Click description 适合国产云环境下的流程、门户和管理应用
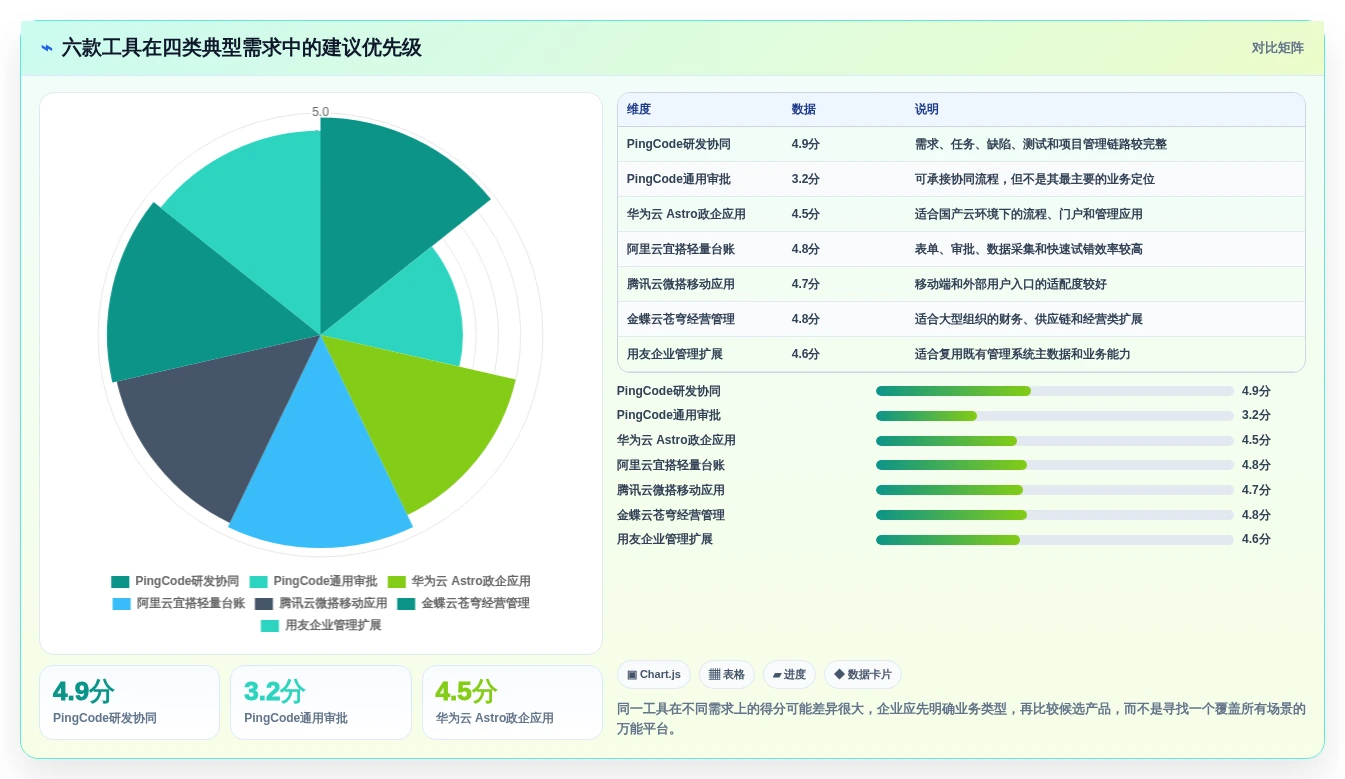 point(1028,214)
